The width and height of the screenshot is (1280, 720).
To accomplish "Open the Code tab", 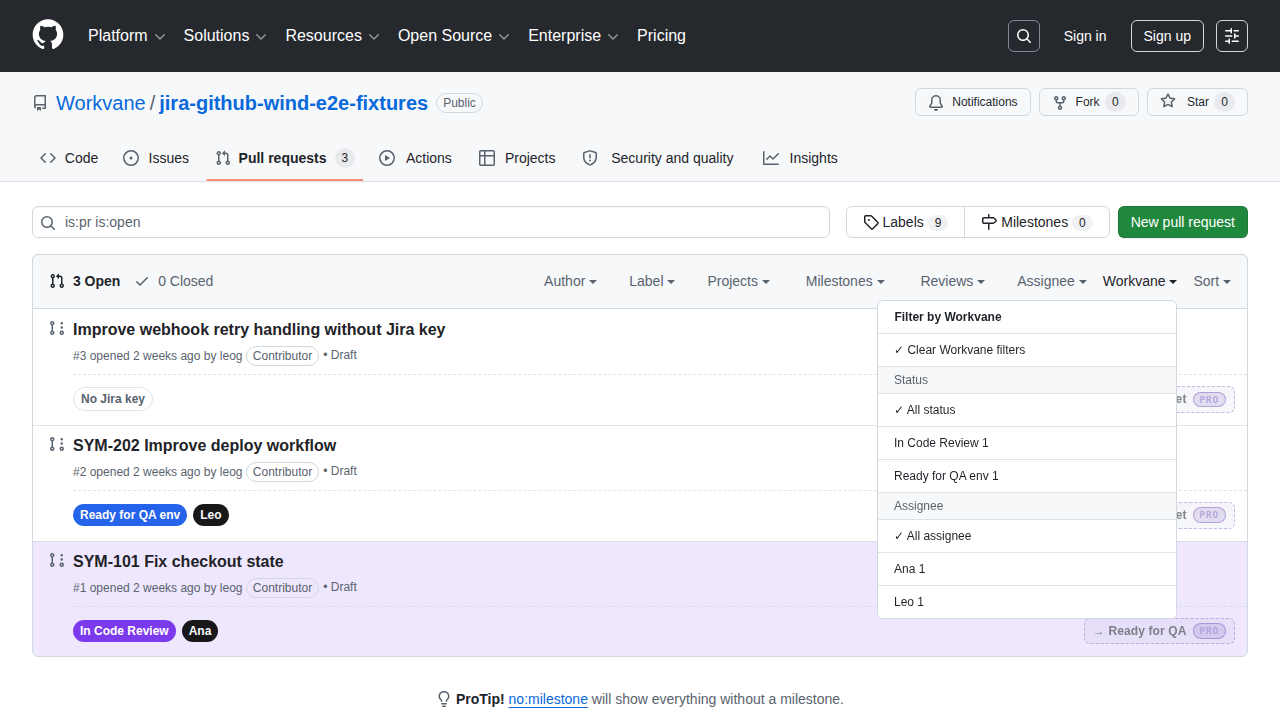I will (69, 158).
